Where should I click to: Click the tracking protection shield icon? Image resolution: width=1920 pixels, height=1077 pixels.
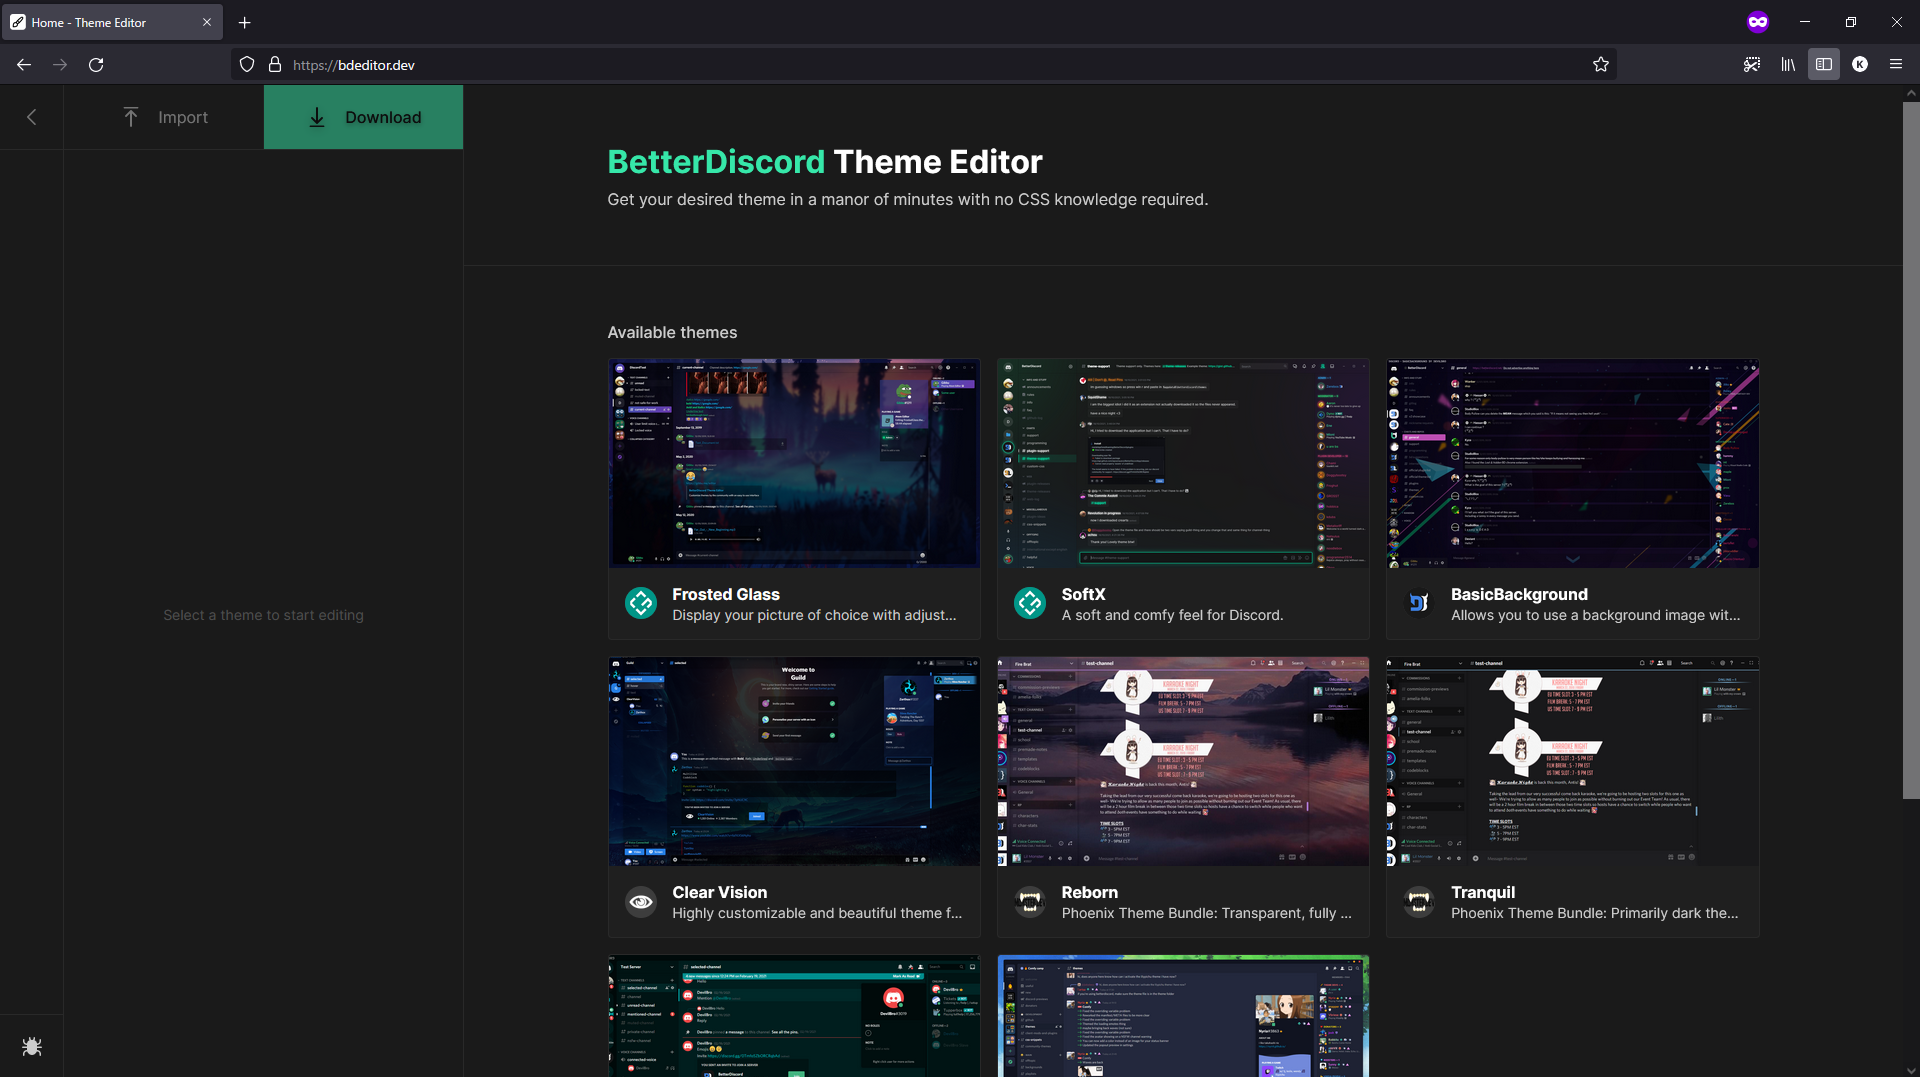pos(247,65)
